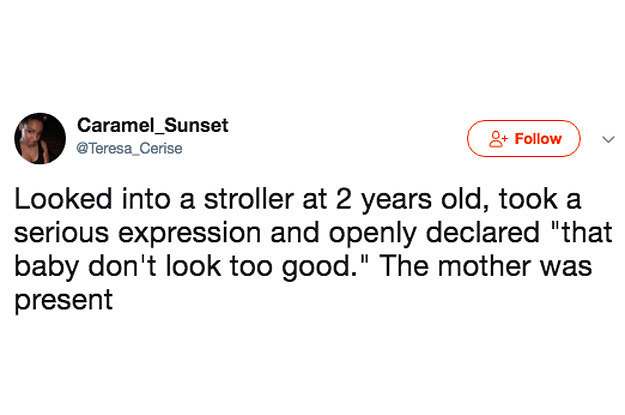This screenshot has width=625, height=415.
Task: Follow the Caramel_Sunset account
Action: pos(523,138)
